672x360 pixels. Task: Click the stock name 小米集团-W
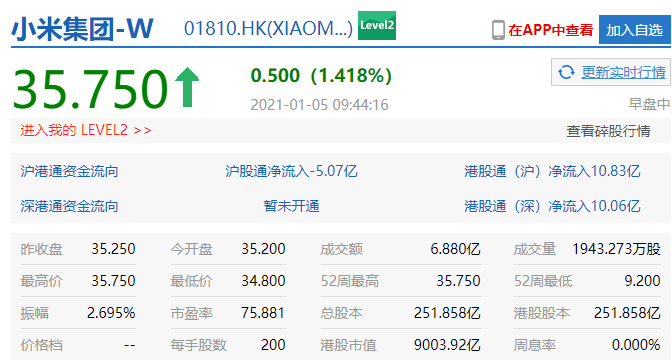(x=82, y=29)
